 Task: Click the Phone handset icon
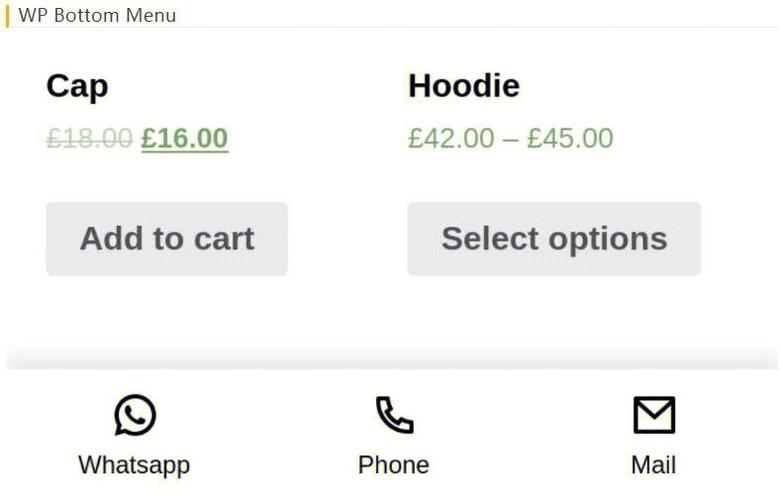click(x=394, y=415)
